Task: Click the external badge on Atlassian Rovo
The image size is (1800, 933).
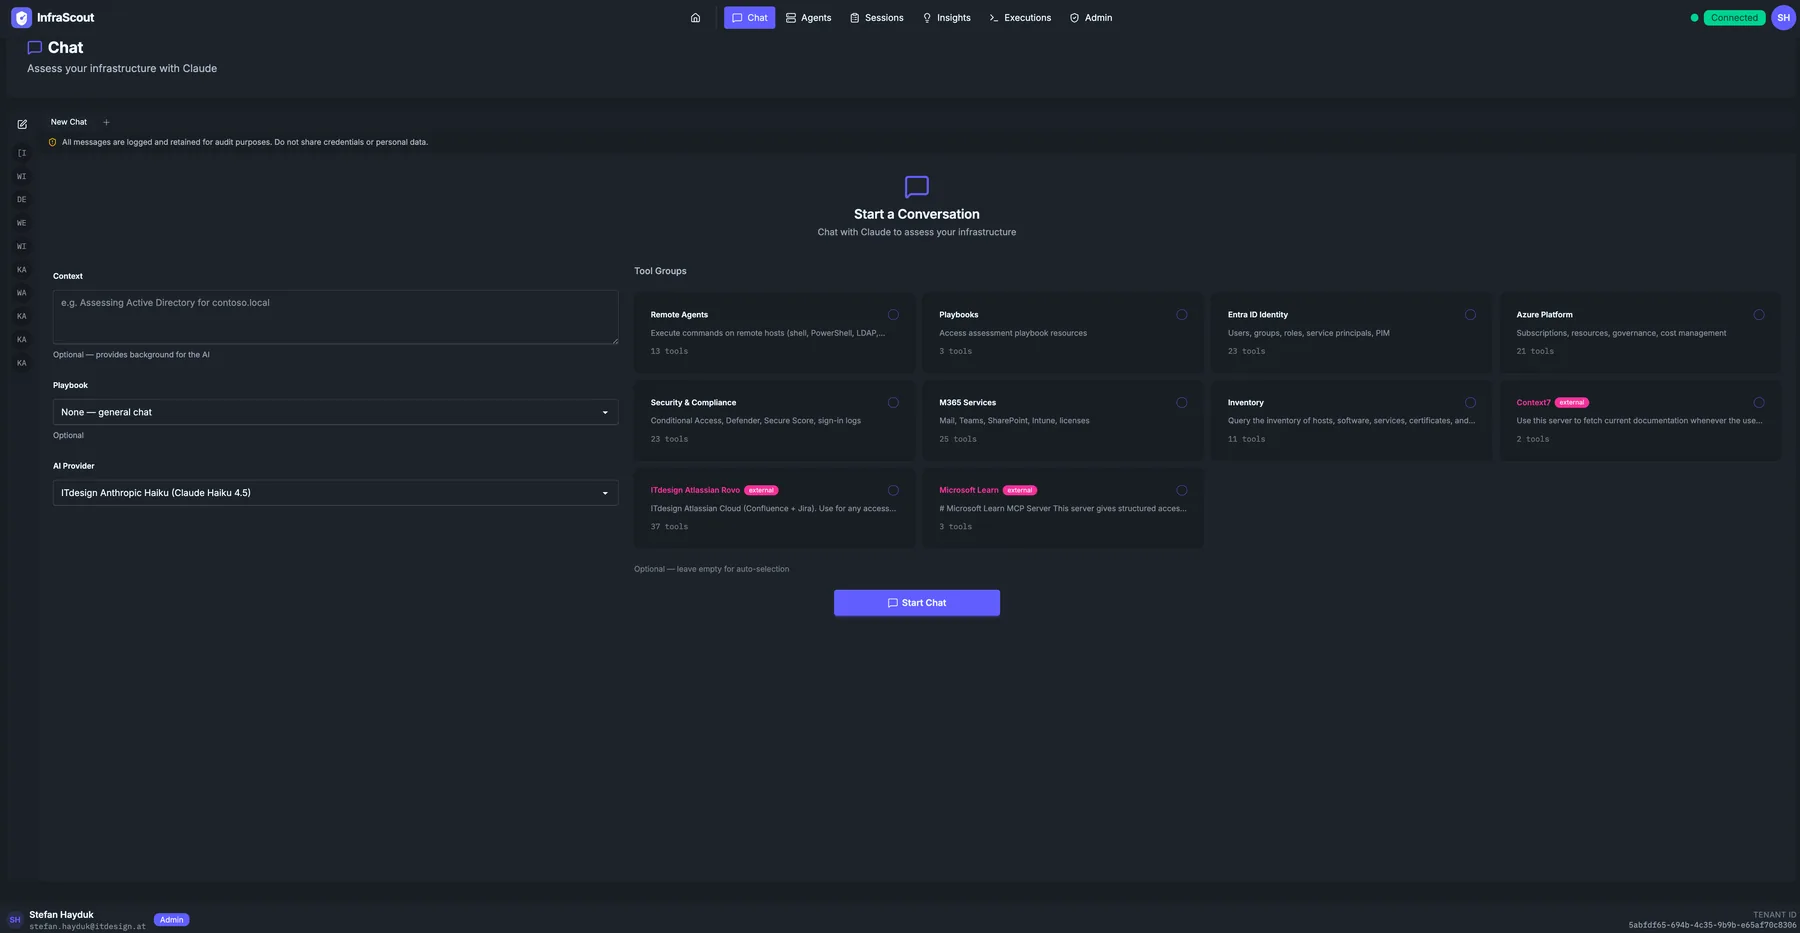Action: [x=761, y=491]
